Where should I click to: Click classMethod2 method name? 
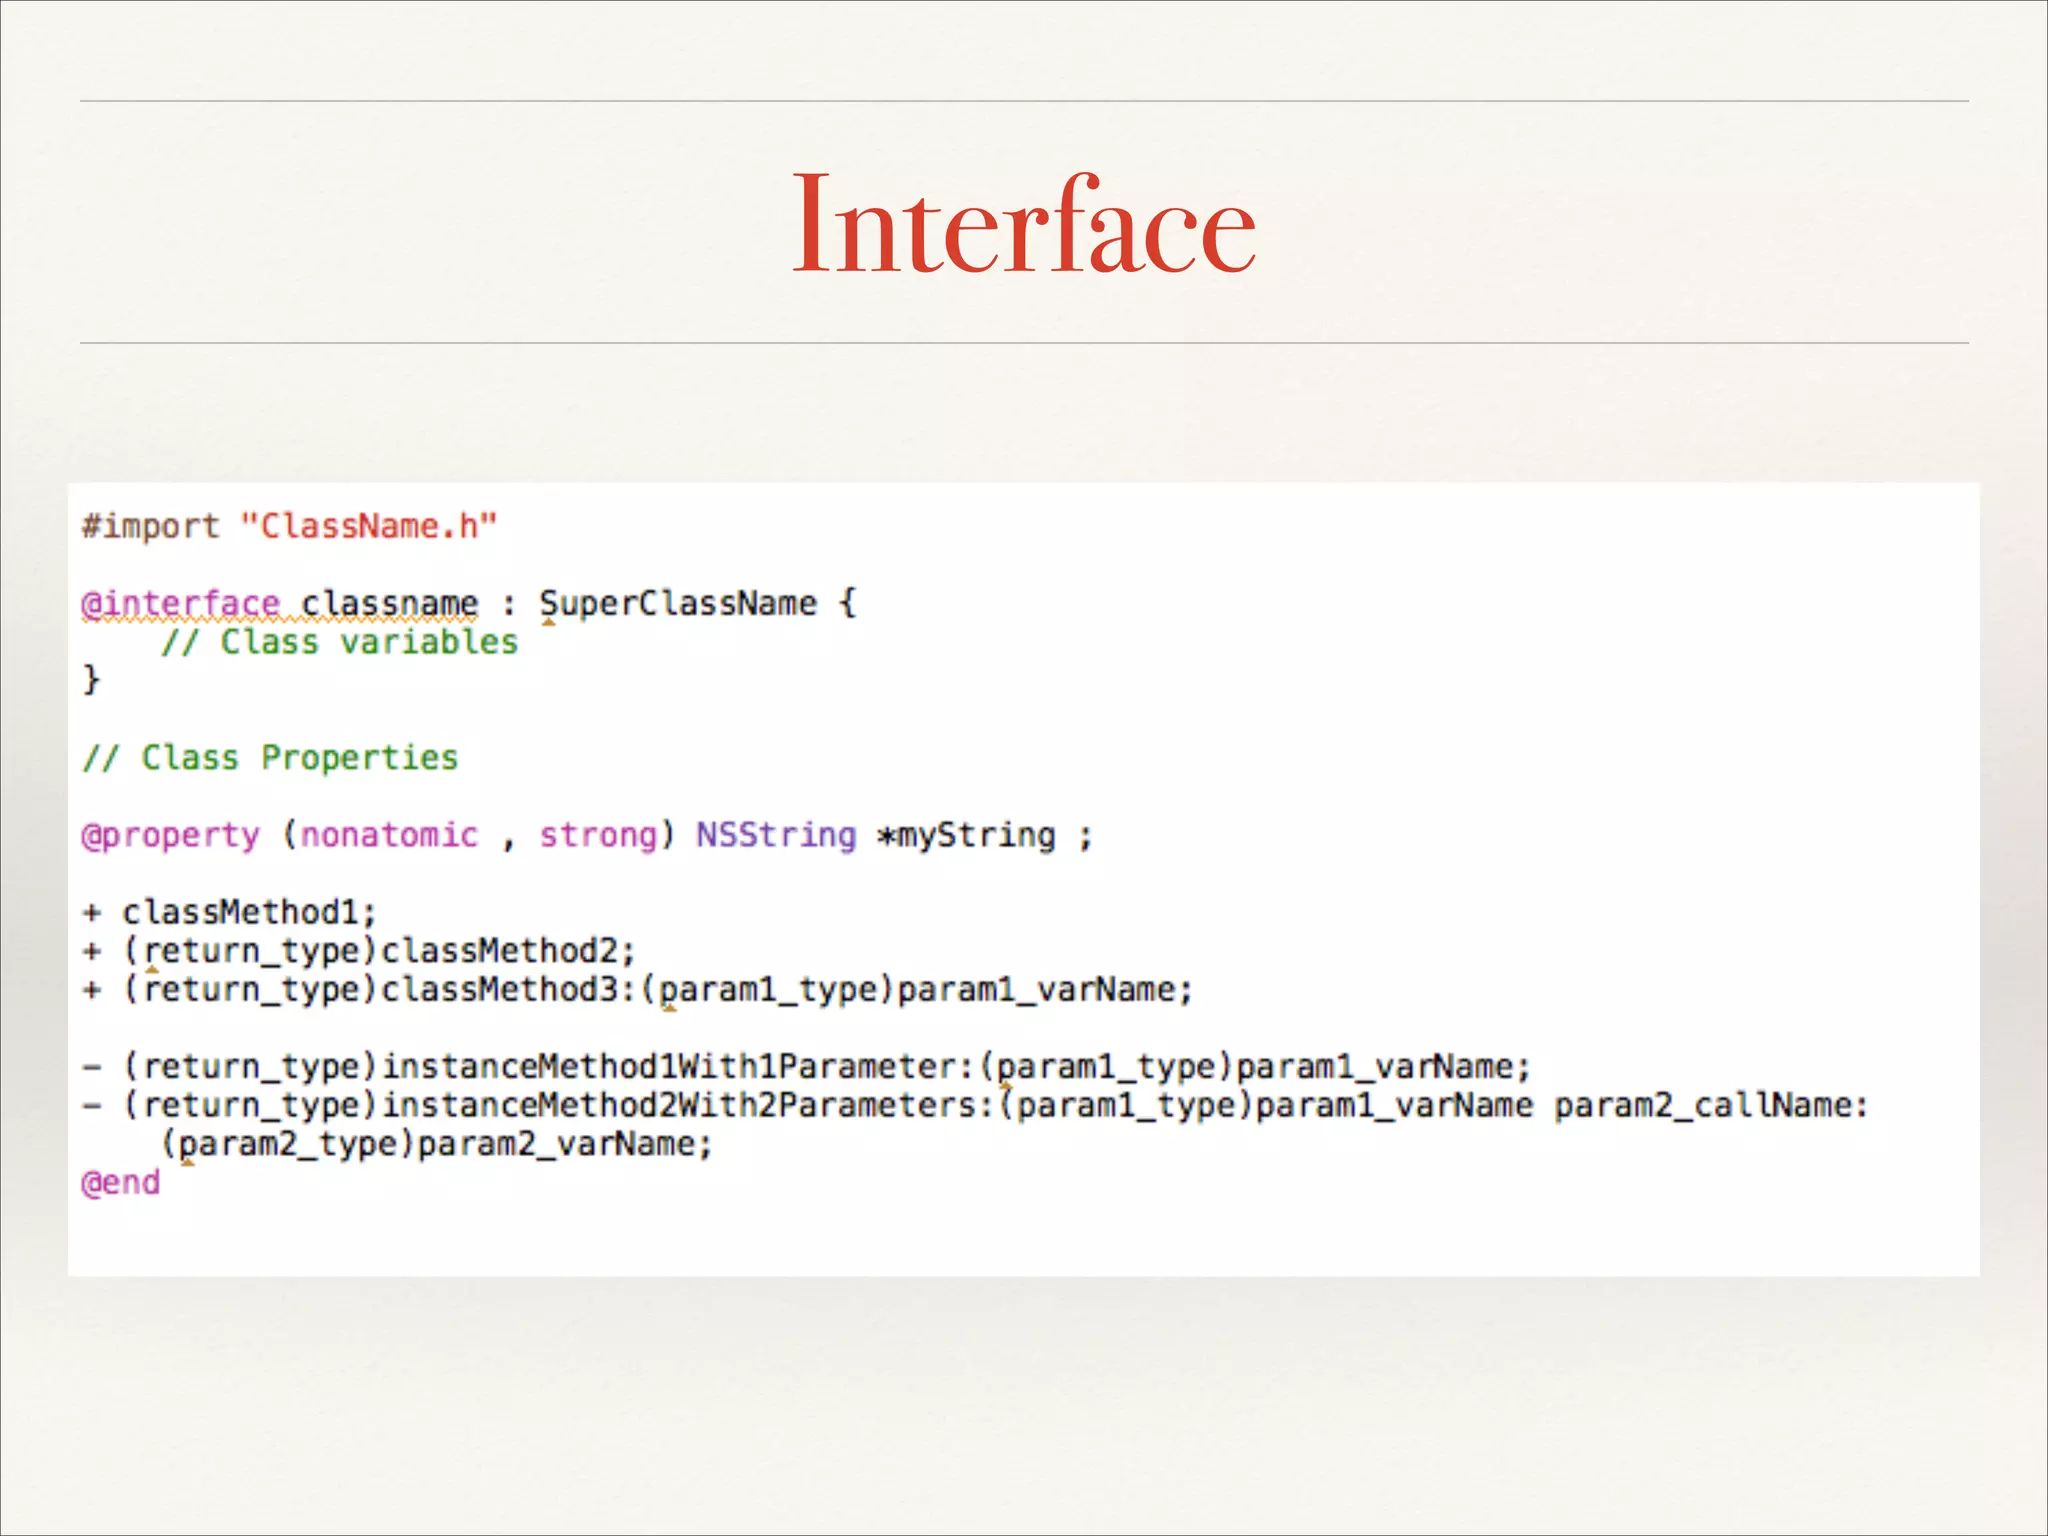(x=500, y=951)
